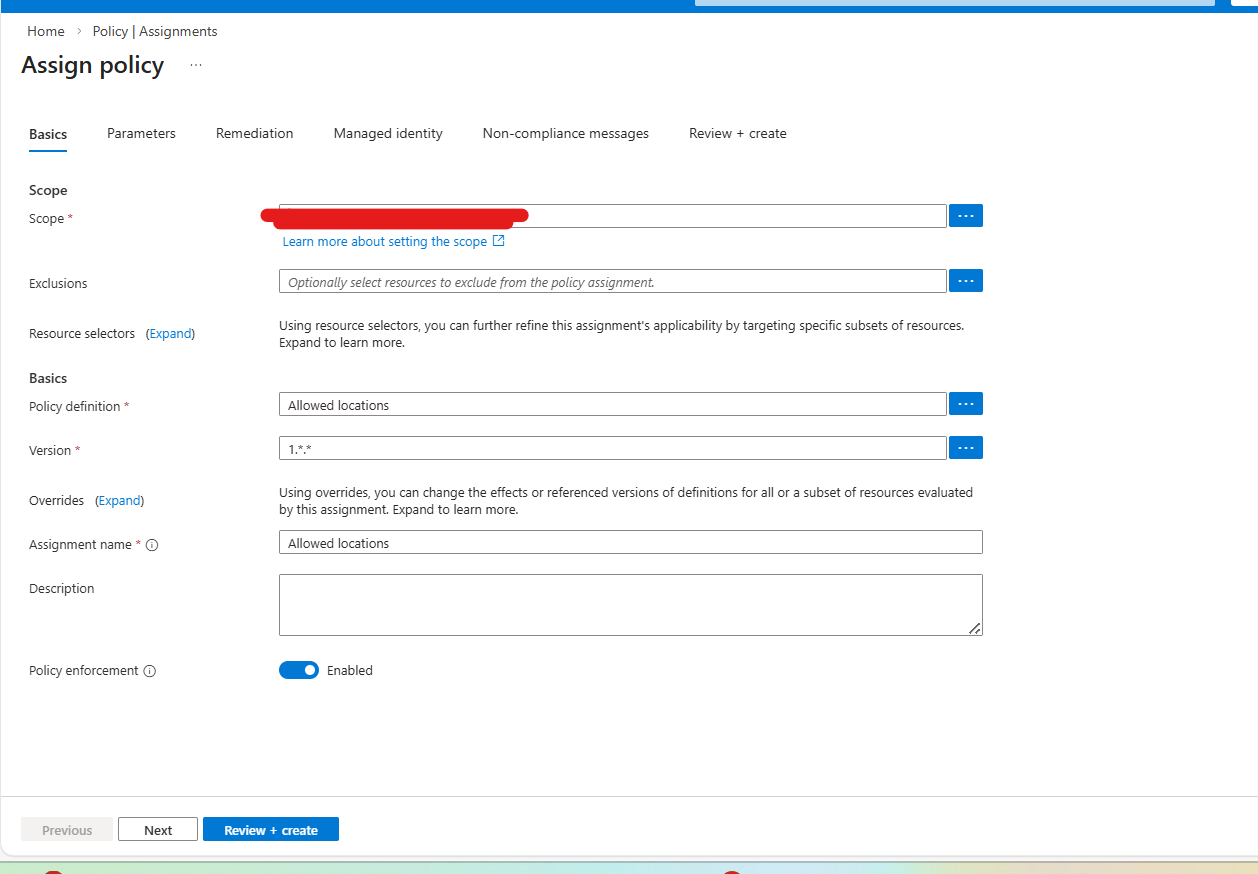The width and height of the screenshot is (1258, 874).
Task: Click the Exclusions field label
Action: pyautogui.click(x=58, y=284)
